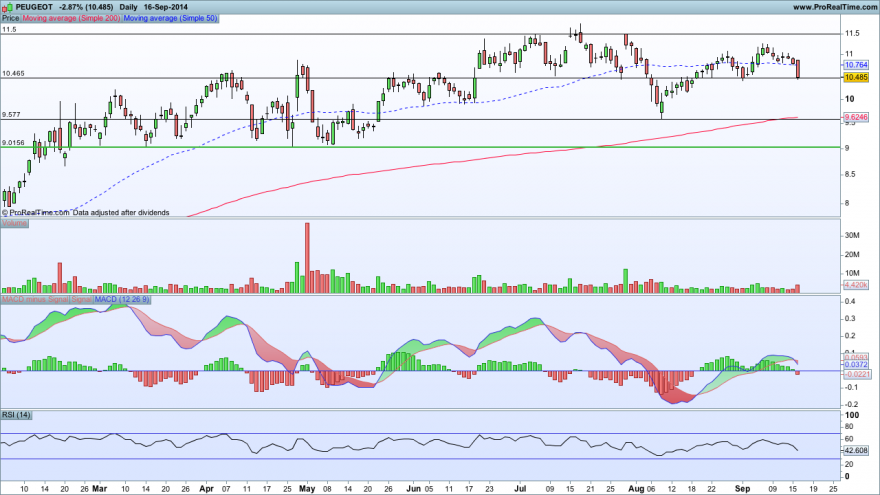Image resolution: width=880 pixels, height=495 pixels.
Task: Click the 0.0593 MACD value tag
Action: [856, 358]
